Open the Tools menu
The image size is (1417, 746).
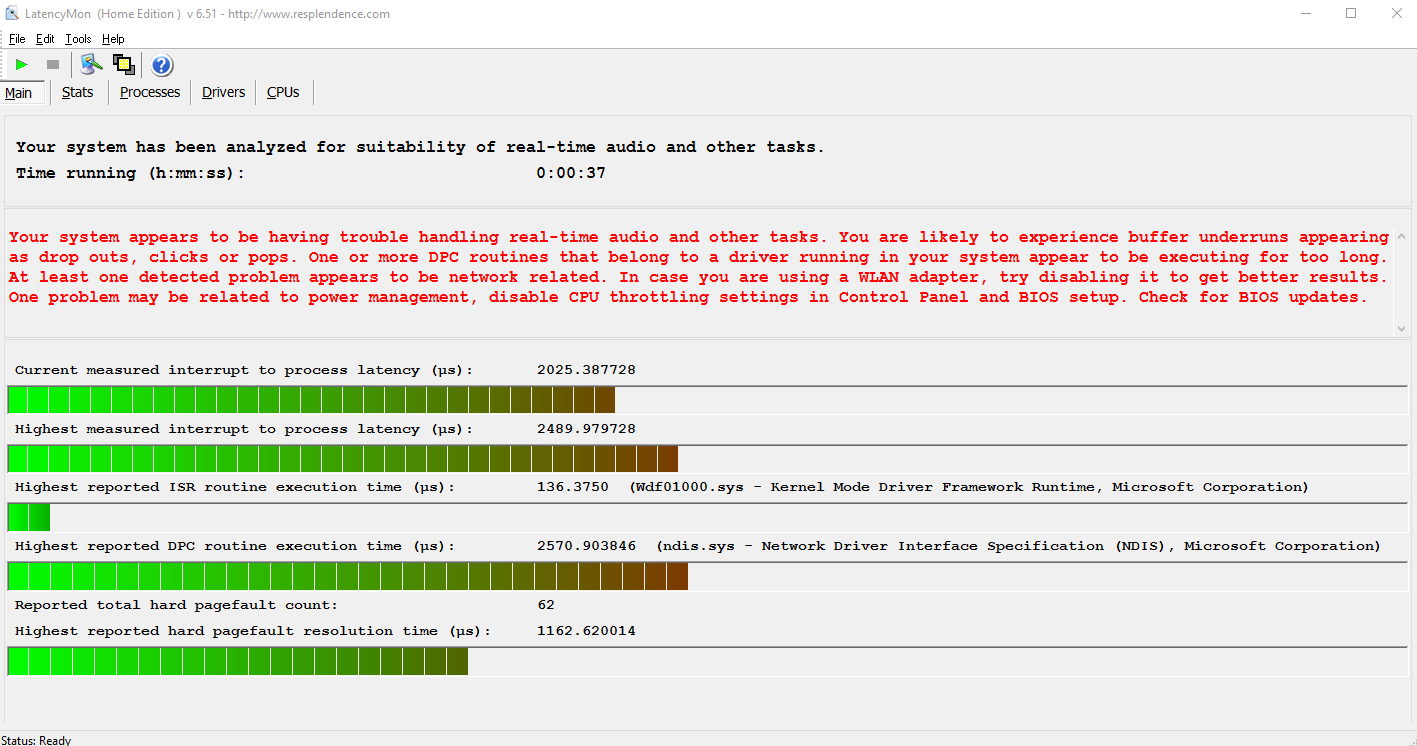[x=78, y=39]
